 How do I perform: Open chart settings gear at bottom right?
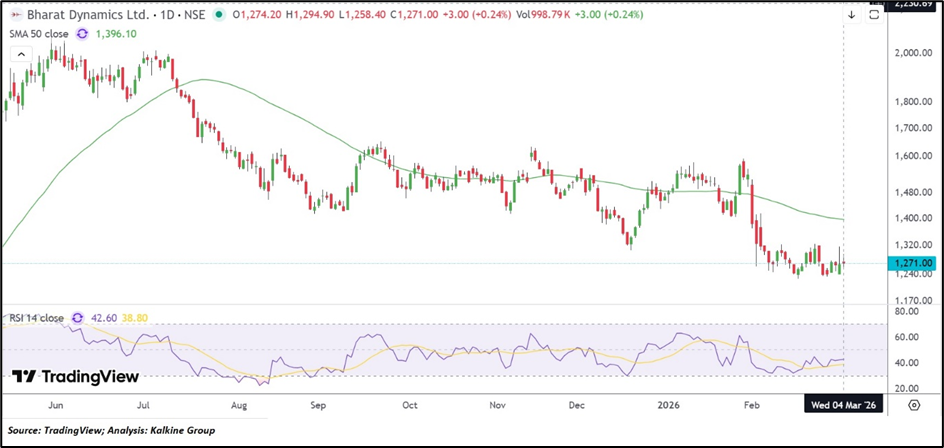(x=914, y=405)
